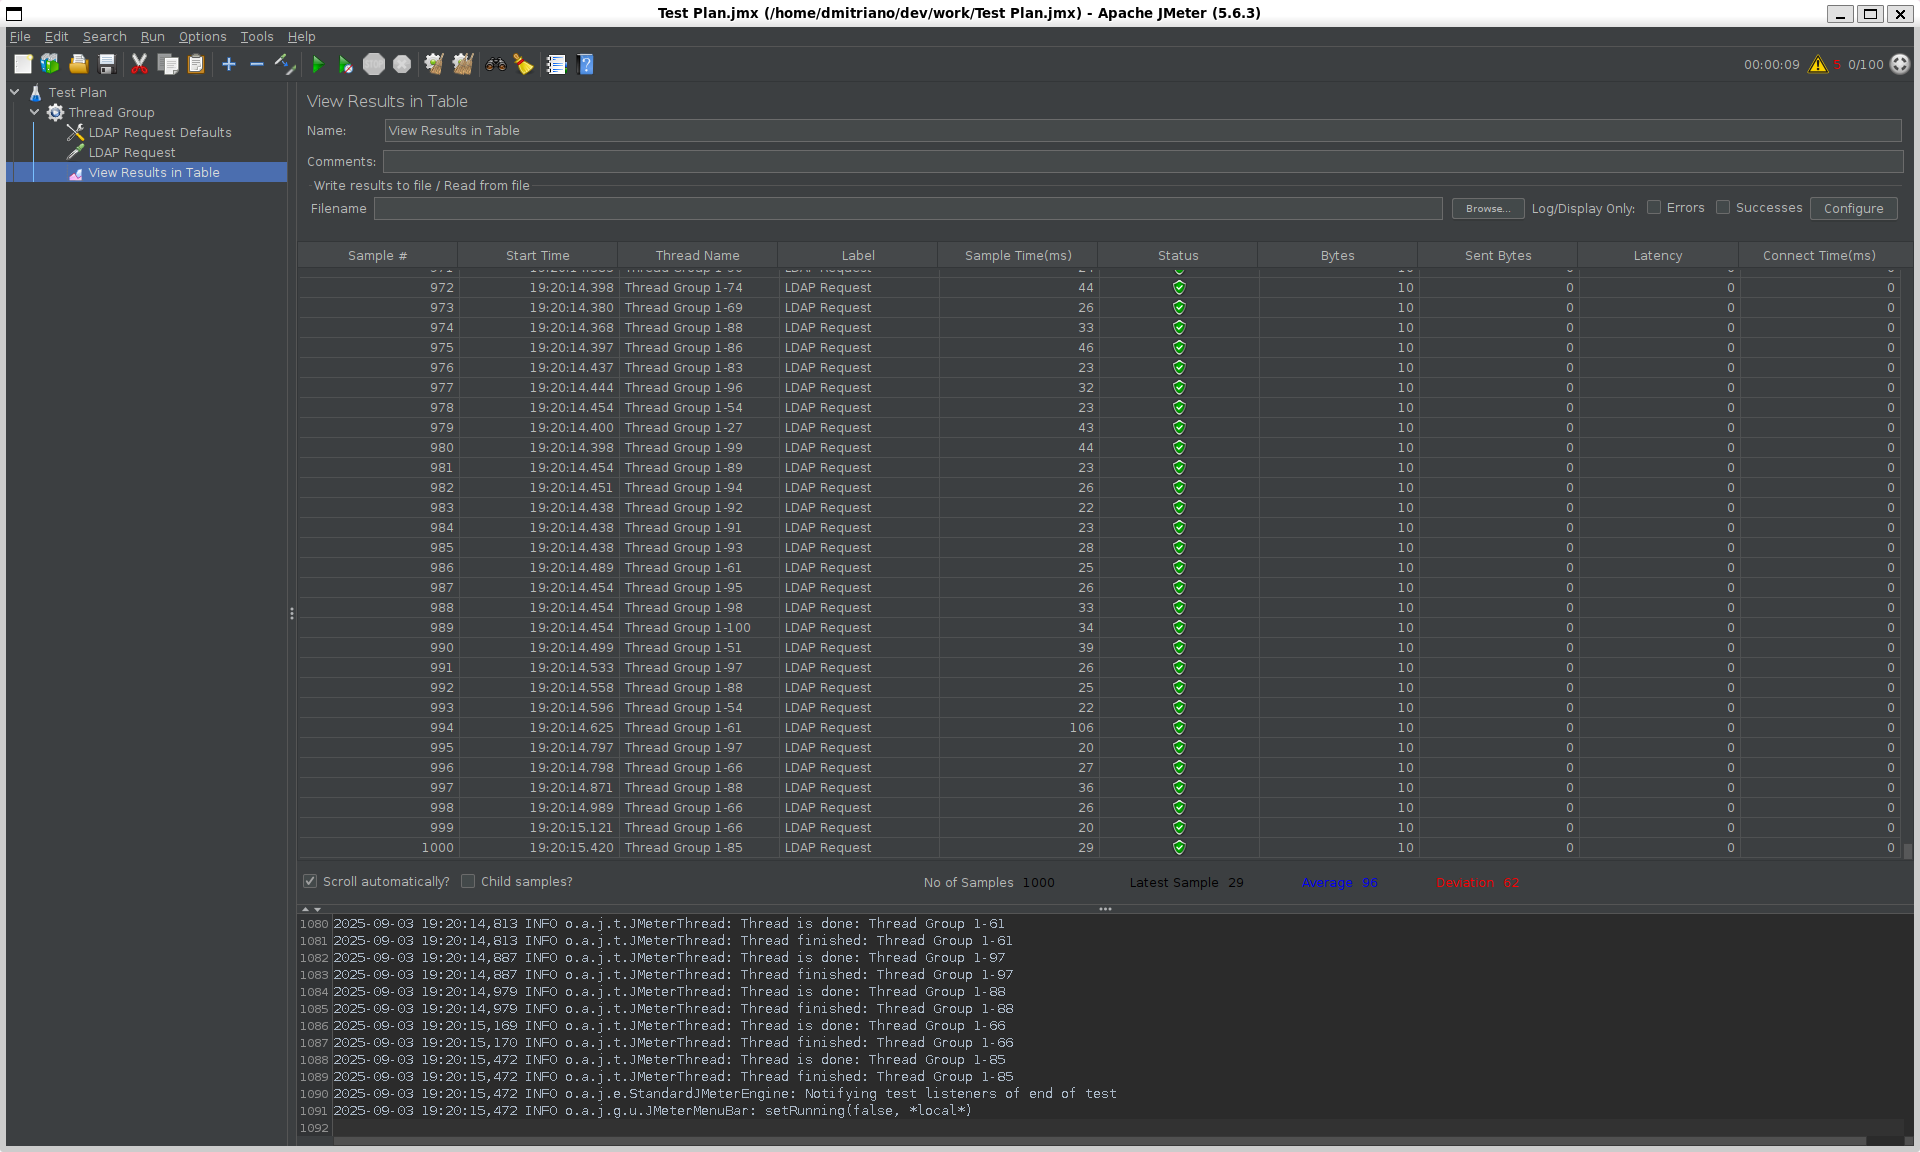This screenshot has width=1920, height=1152.
Task: Open the Templates icon in toolbar
Action: tap(50, 64)
